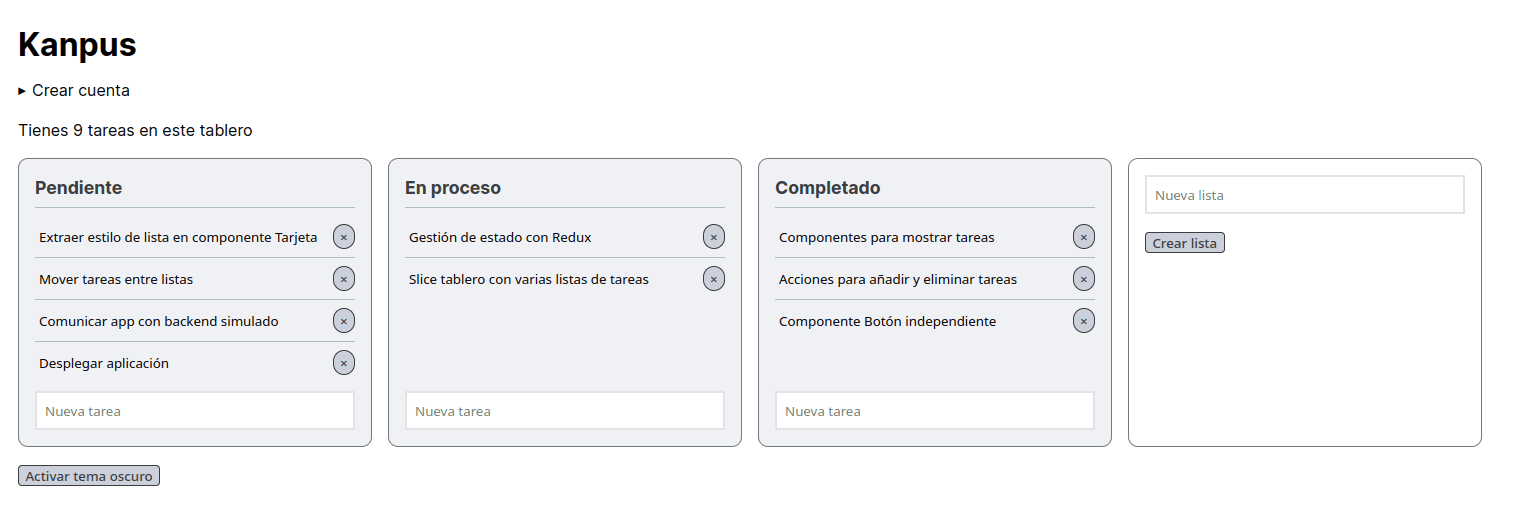Delete 'Gestión de estado con Redux' task
The image size is (1524, 519).
click(714, 237)
